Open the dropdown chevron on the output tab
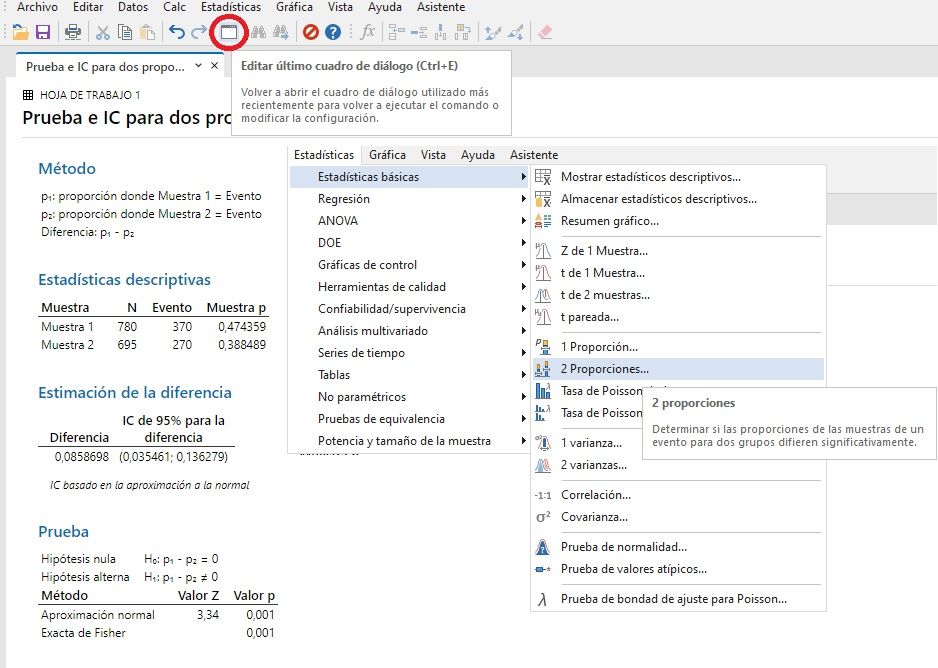The height and width of the screenshot is (668, 938). (x=198, y=66)
